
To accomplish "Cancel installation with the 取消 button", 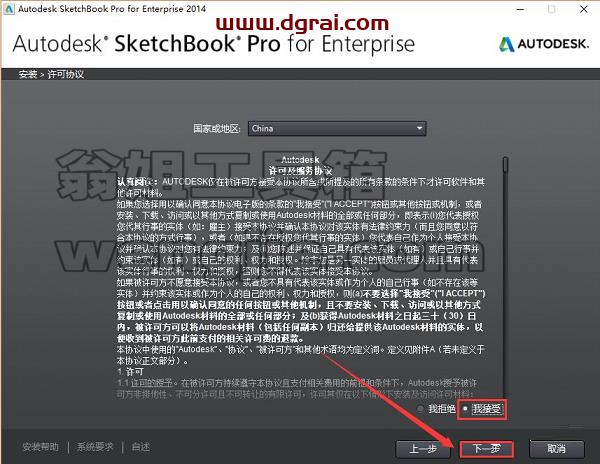I will pyautogui.click(x=556, y=449).
